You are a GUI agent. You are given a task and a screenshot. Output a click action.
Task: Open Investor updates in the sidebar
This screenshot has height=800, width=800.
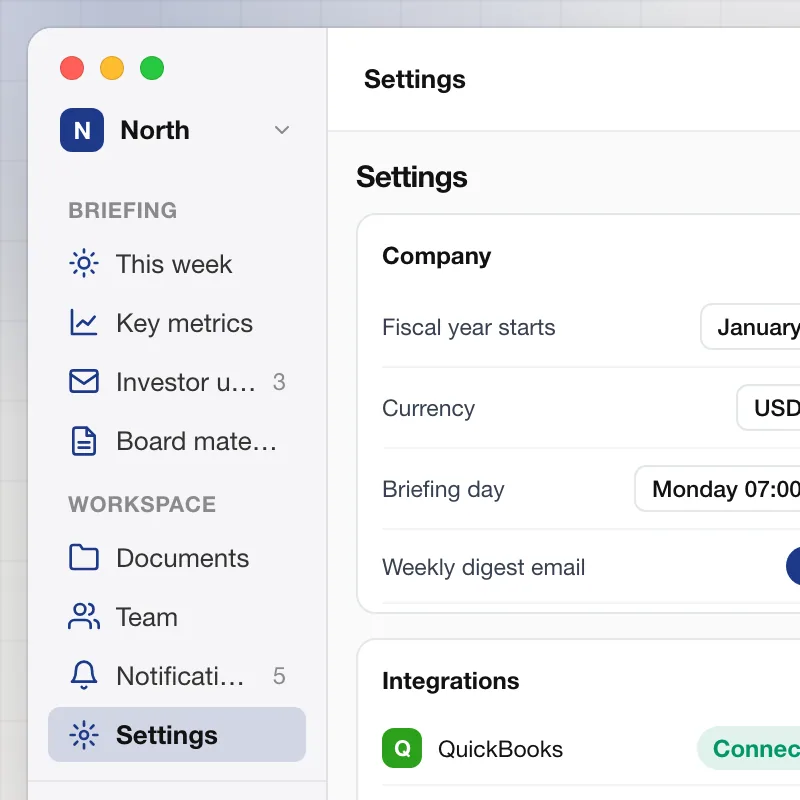pos(177,382)
